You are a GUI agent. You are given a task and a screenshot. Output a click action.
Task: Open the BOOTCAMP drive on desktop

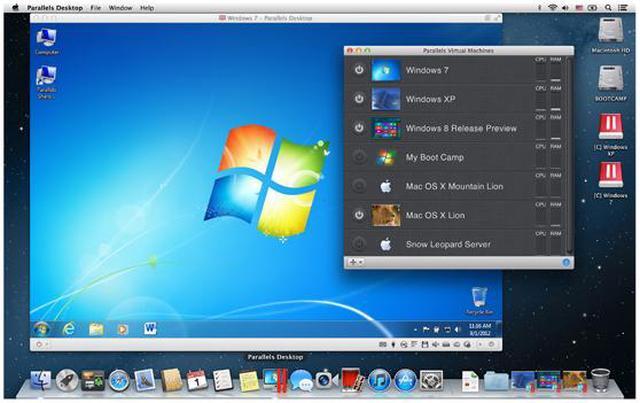tap(611, 83)
